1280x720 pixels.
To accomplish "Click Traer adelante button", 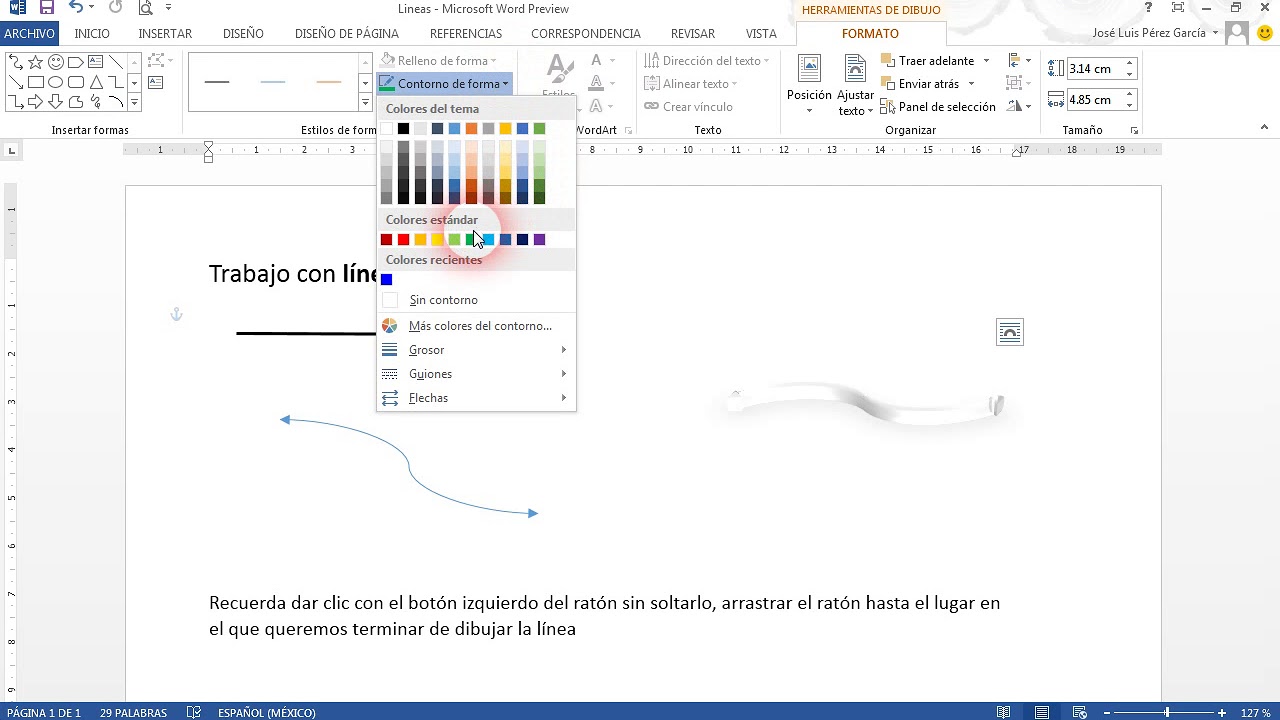I will click(x=927, y=61).
